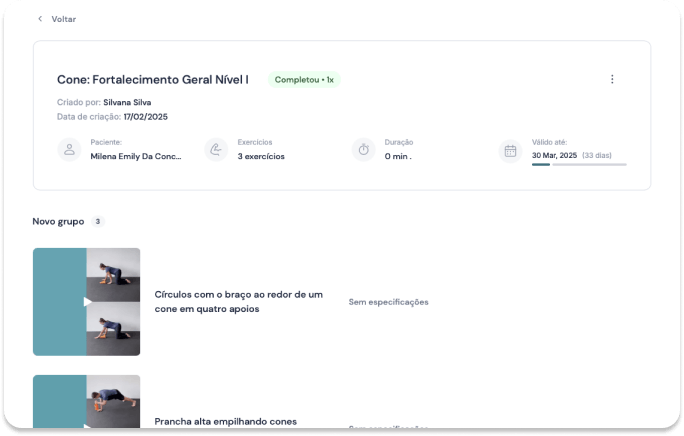
Task: Click the patient person icon
Action: [69, 150]
